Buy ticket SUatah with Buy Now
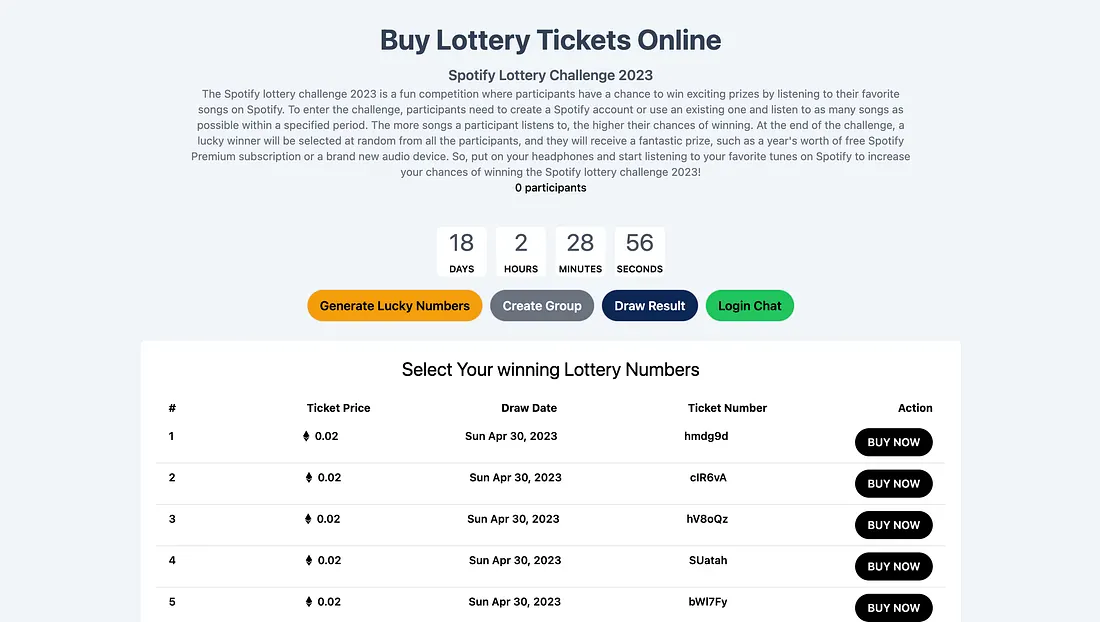Image resolution: width=1100 pixels, height=622 pixels. pos(893,566)
